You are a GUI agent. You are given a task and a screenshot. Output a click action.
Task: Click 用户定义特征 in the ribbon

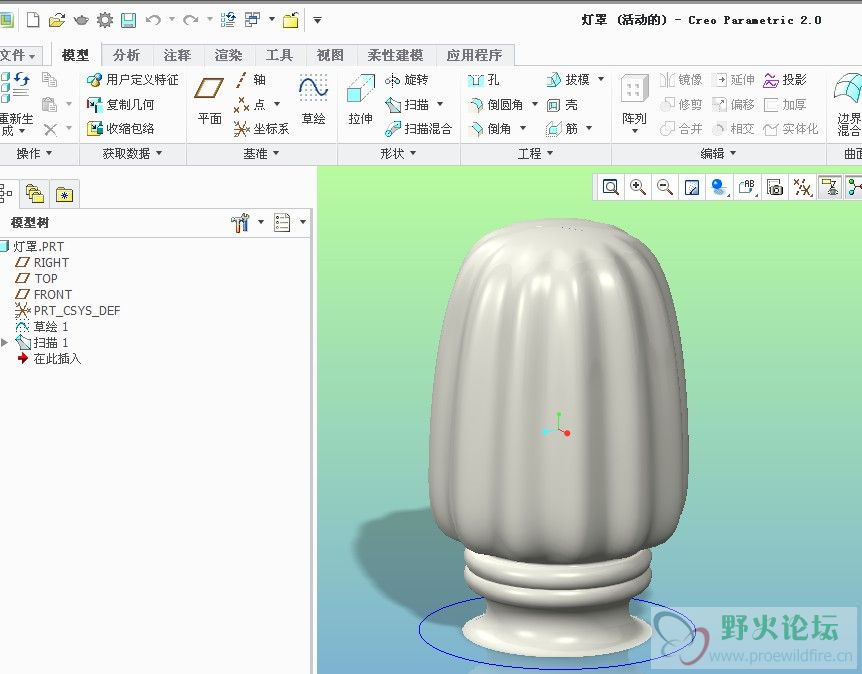point(132,80)
